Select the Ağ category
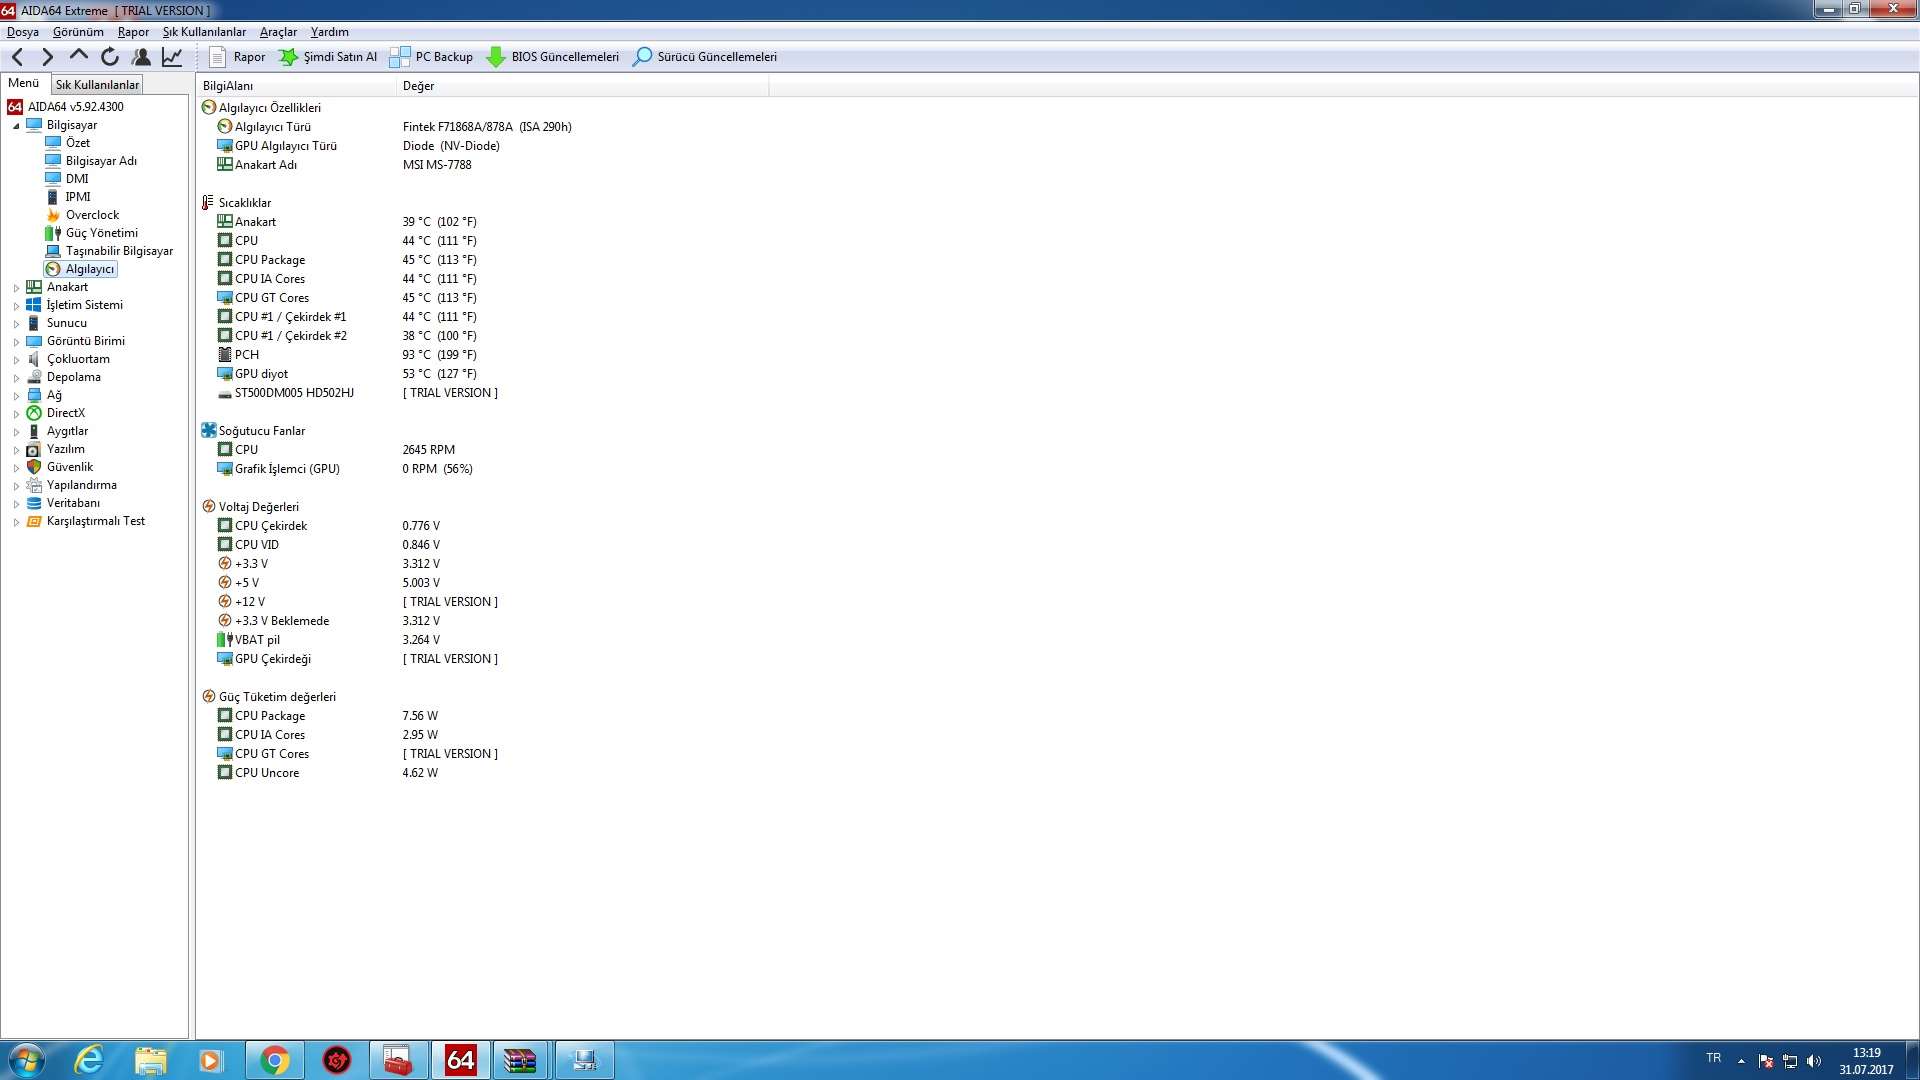This screenshot has height=1080, width=1920. click(x=54, y=395)
